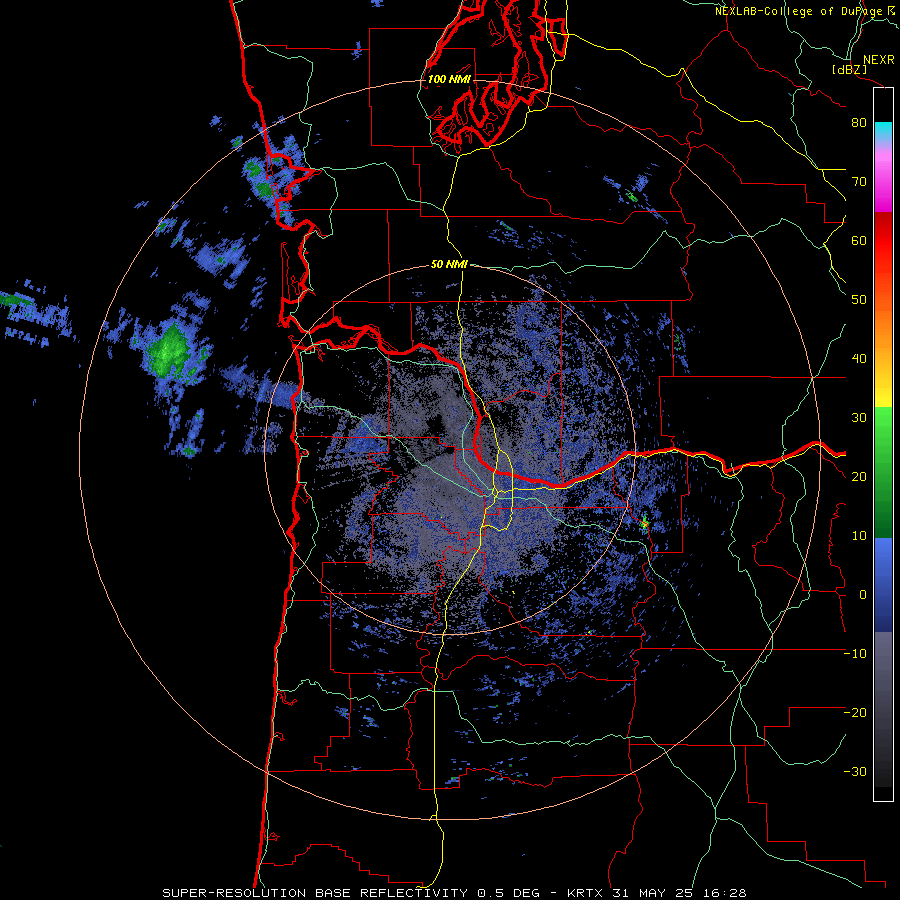Click the 60 value on the dBZ scale
The height and width of the screenshot is (900, 900).
859,240
